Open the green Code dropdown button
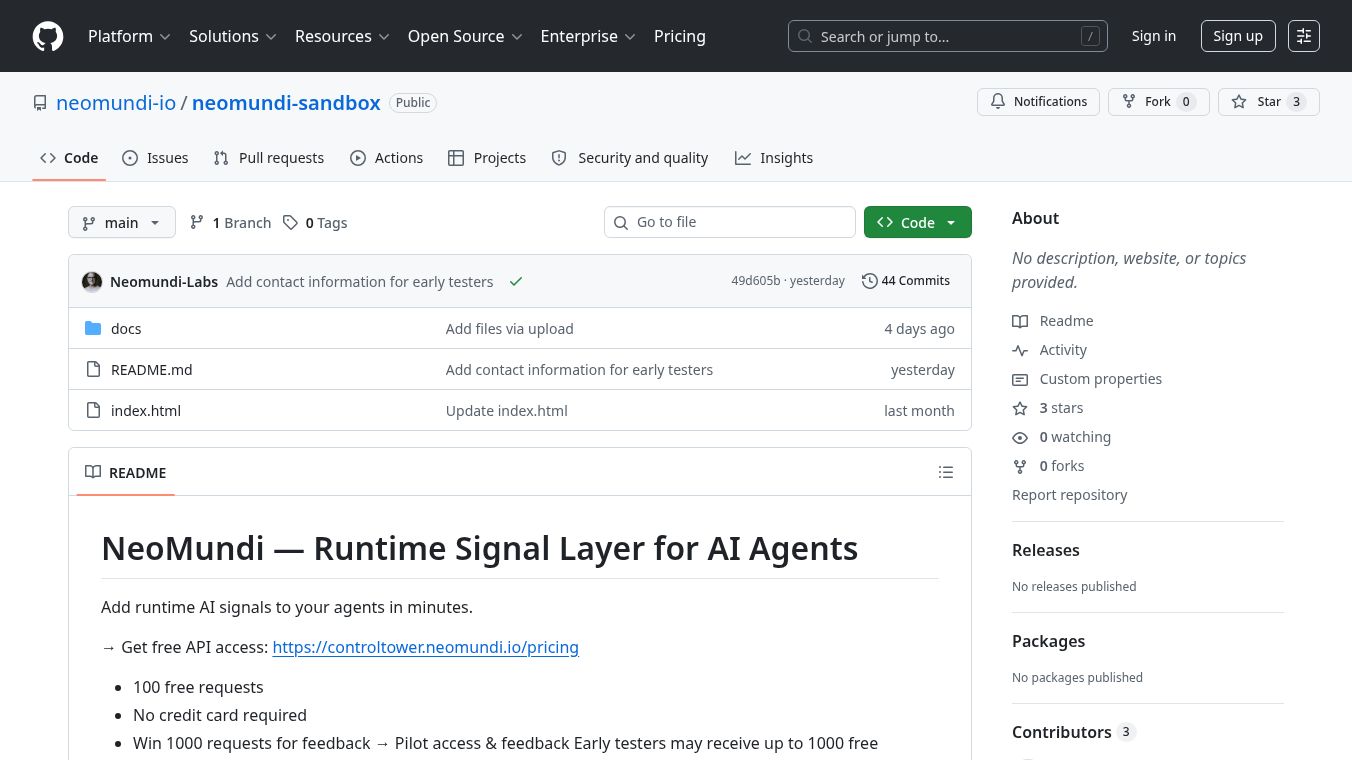The height and width of the screenshot is (760, 1352). pyautogui.click(x=918, y=222)
